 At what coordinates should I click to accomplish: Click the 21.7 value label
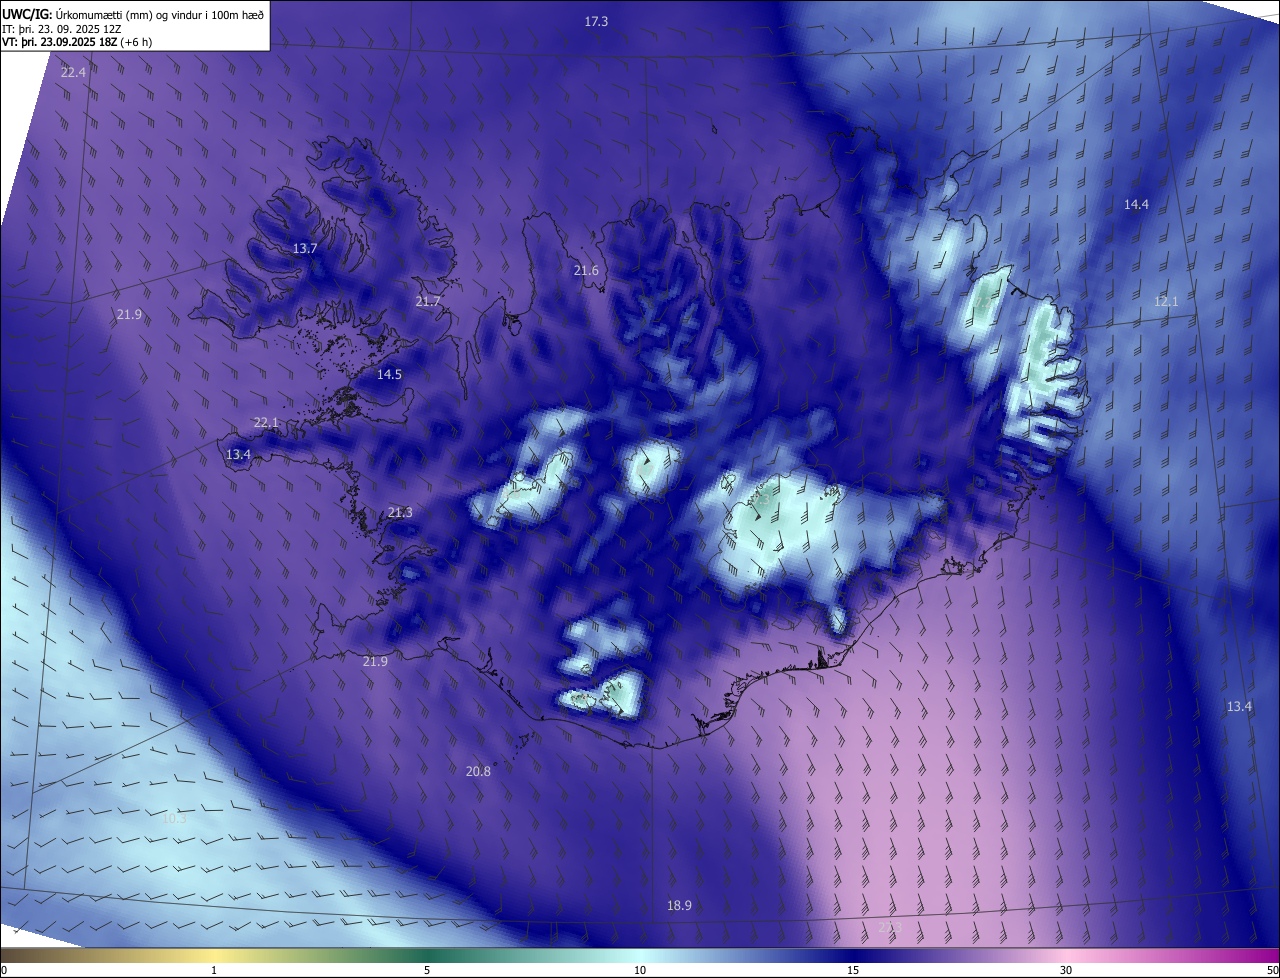[x=428, y=301]
